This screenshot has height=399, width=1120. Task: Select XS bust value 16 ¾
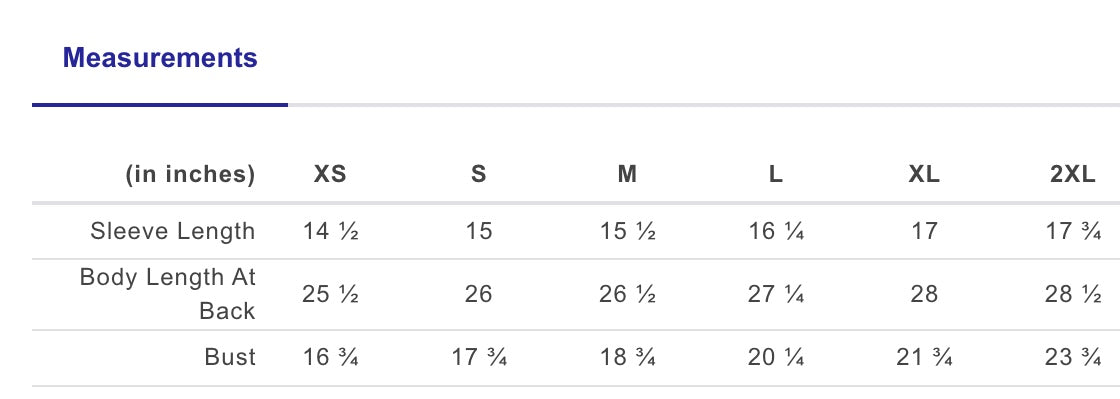(330, 357)
